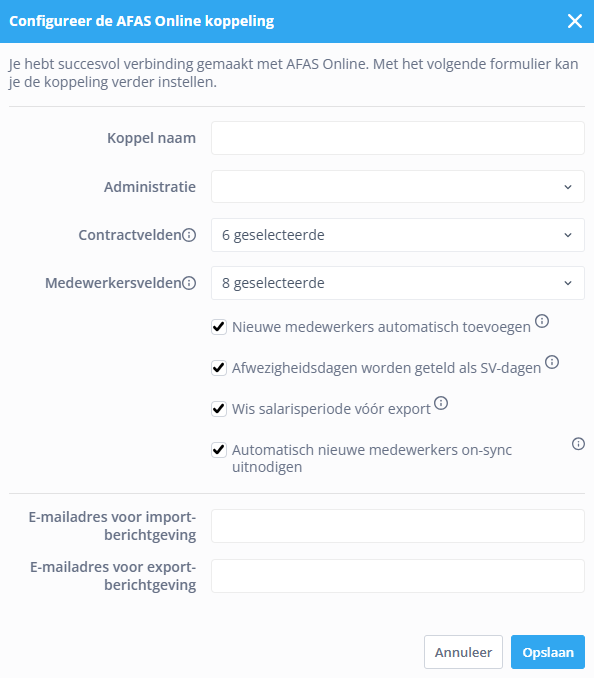
Task: Click info icon next to Medewerkersvelden
Action: (x=189, y=283)
